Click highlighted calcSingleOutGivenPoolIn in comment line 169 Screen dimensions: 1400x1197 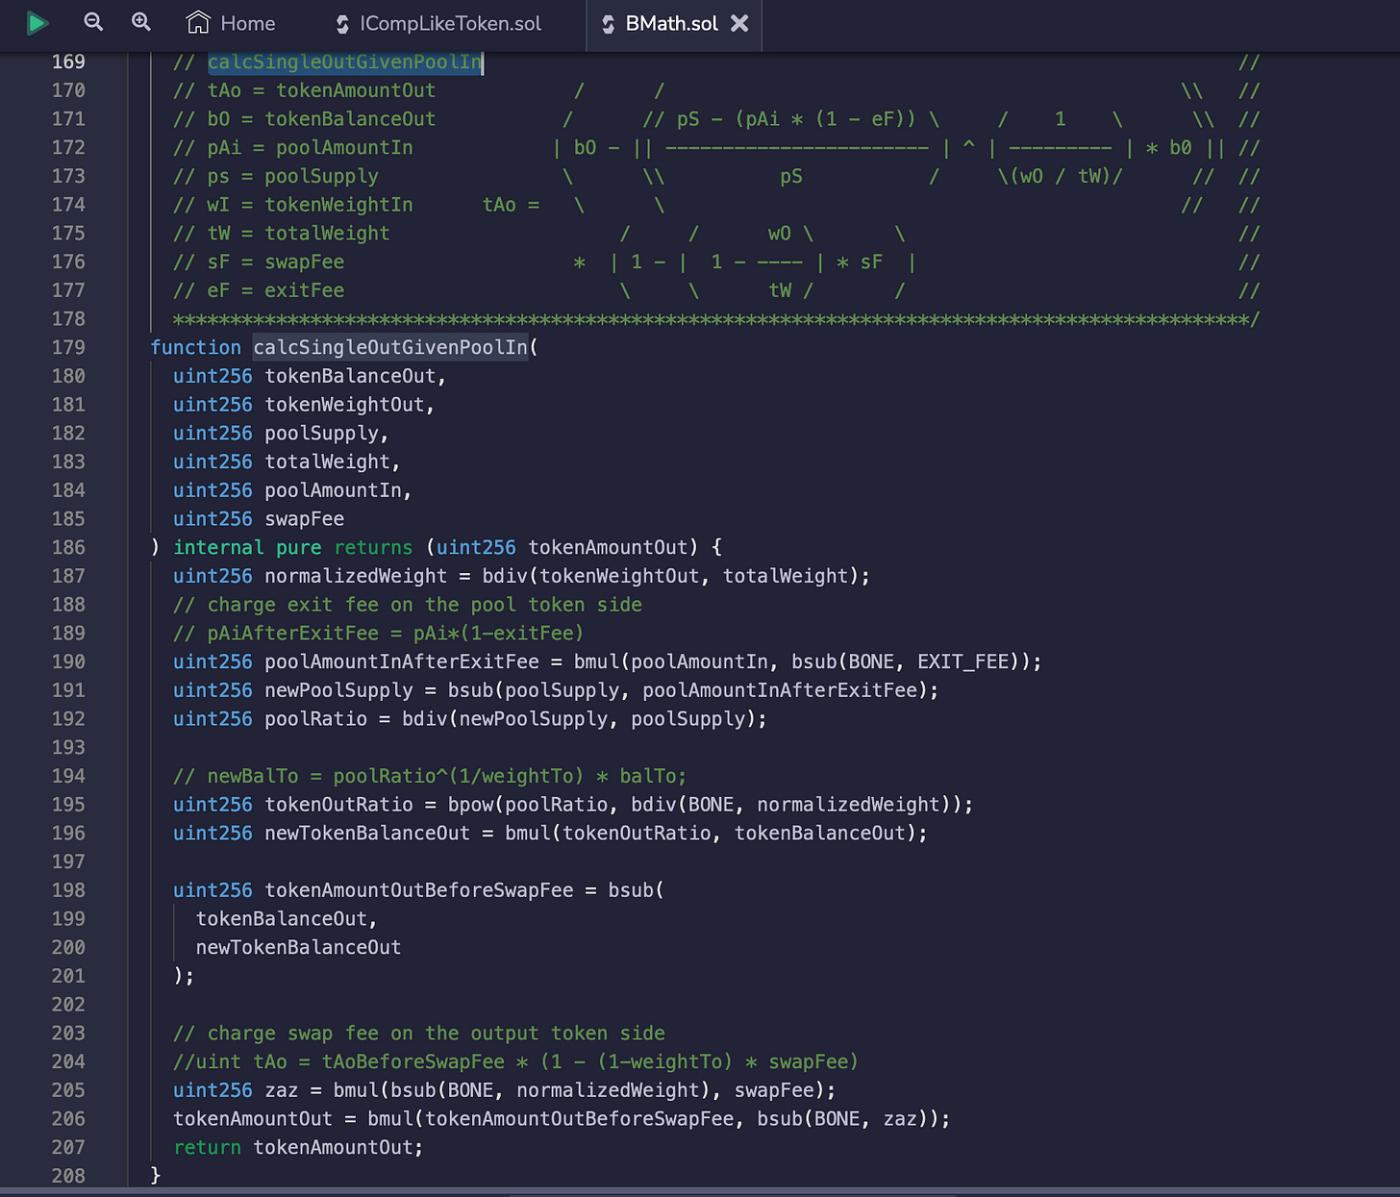pos(345,62)
